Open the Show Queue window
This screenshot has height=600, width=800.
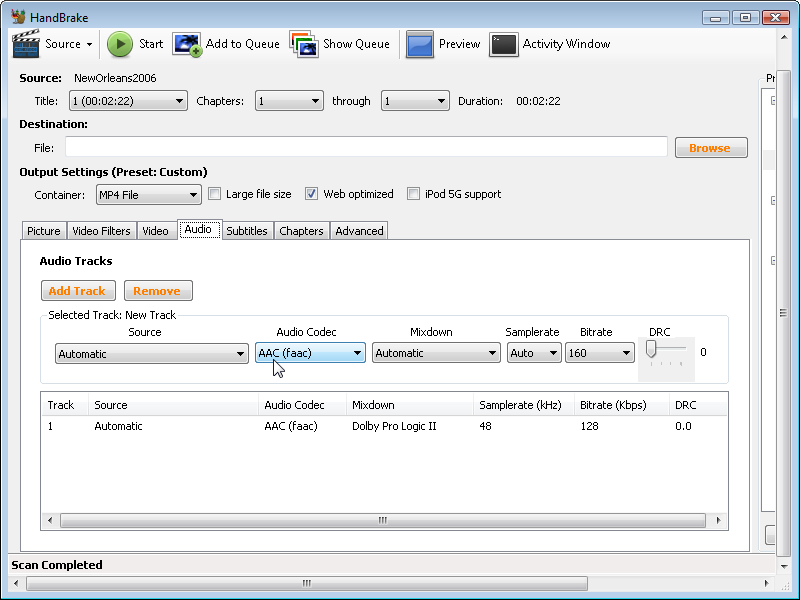302,44
